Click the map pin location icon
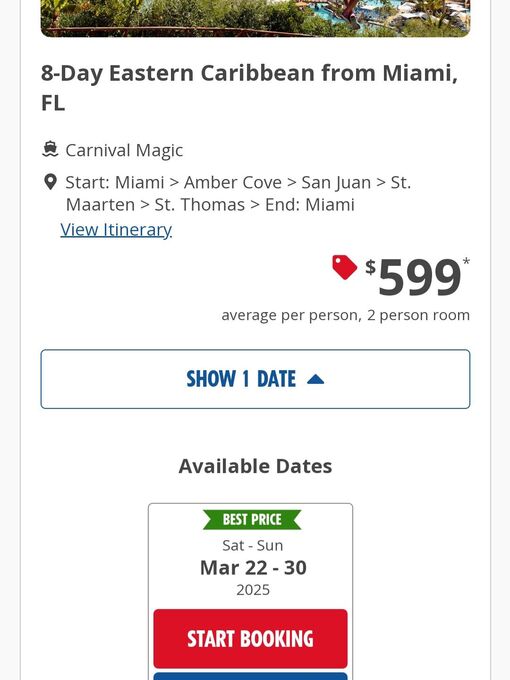Screen dimensions: 510x680 pos(50,182)
